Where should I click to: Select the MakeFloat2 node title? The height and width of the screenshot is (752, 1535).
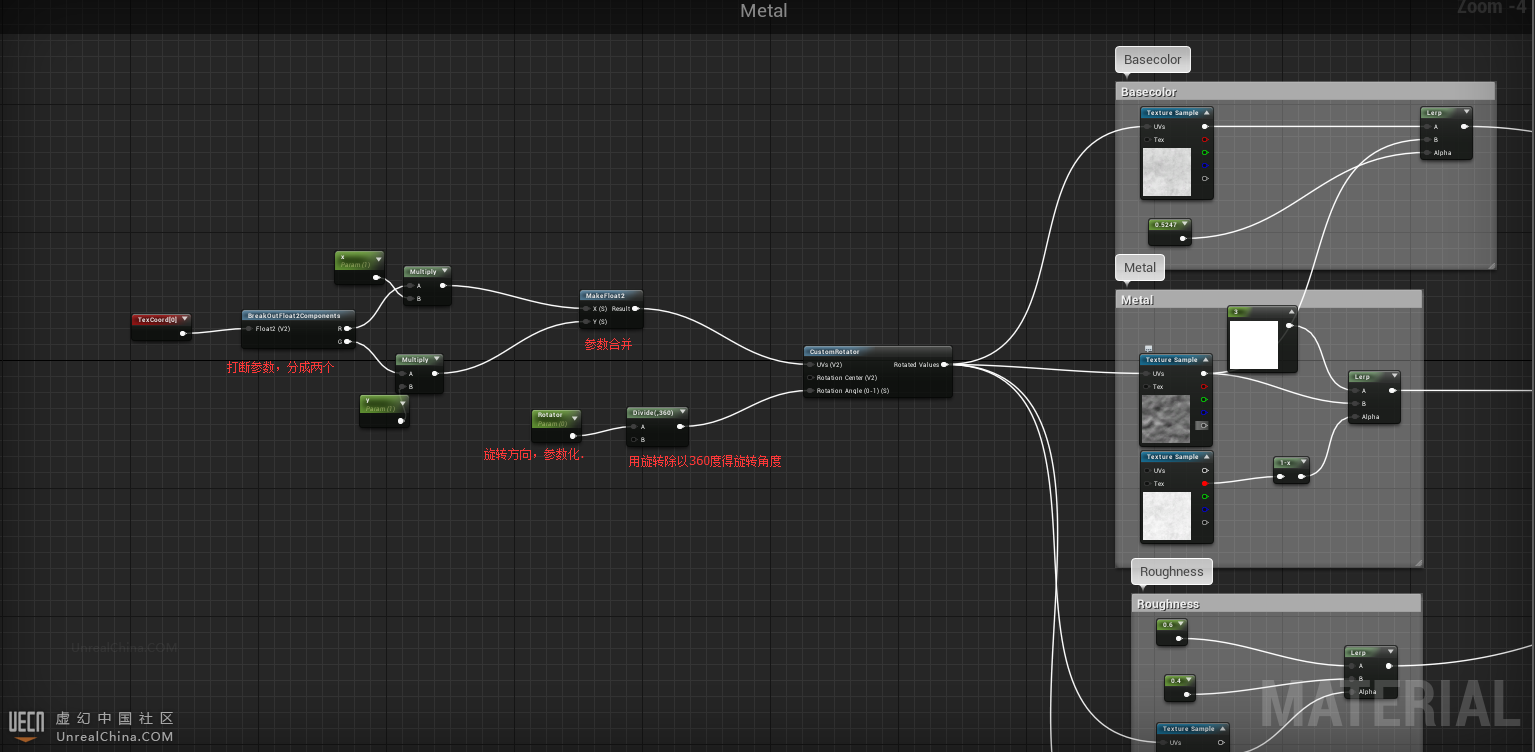605,296
